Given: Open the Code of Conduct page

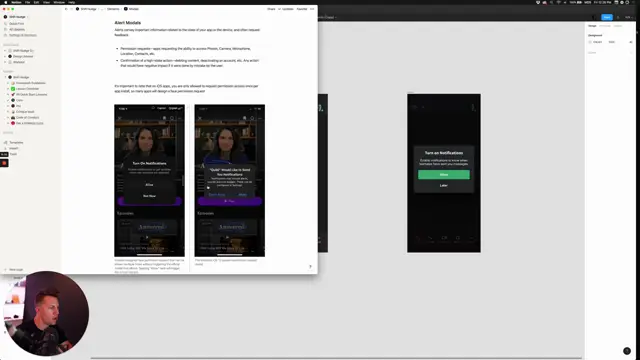Looking at the screenshot, I should [x=27, y=117].
